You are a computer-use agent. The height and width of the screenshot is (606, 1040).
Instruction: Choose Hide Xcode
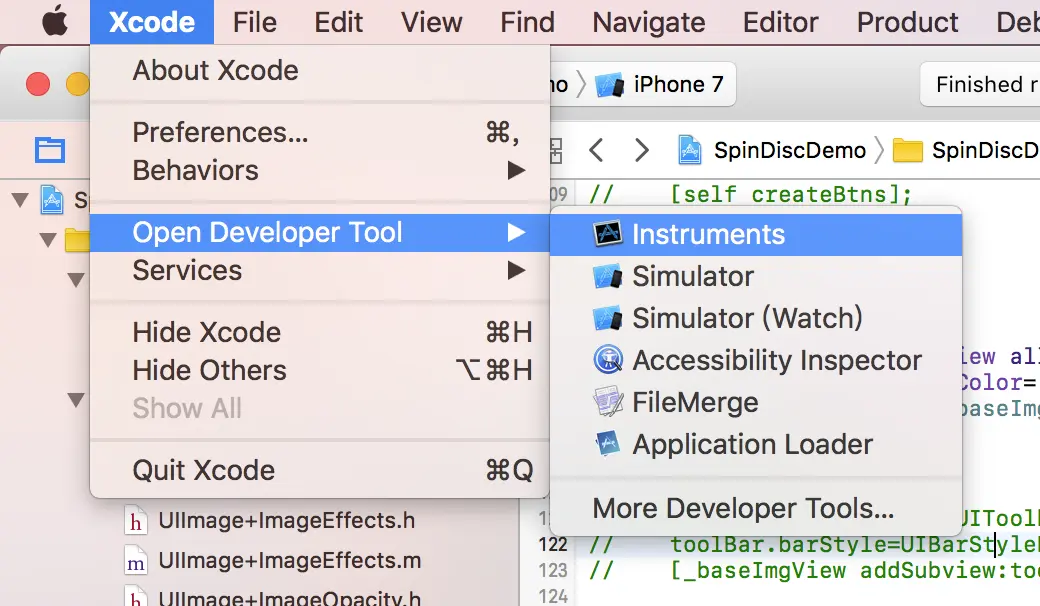coord(320,332)
